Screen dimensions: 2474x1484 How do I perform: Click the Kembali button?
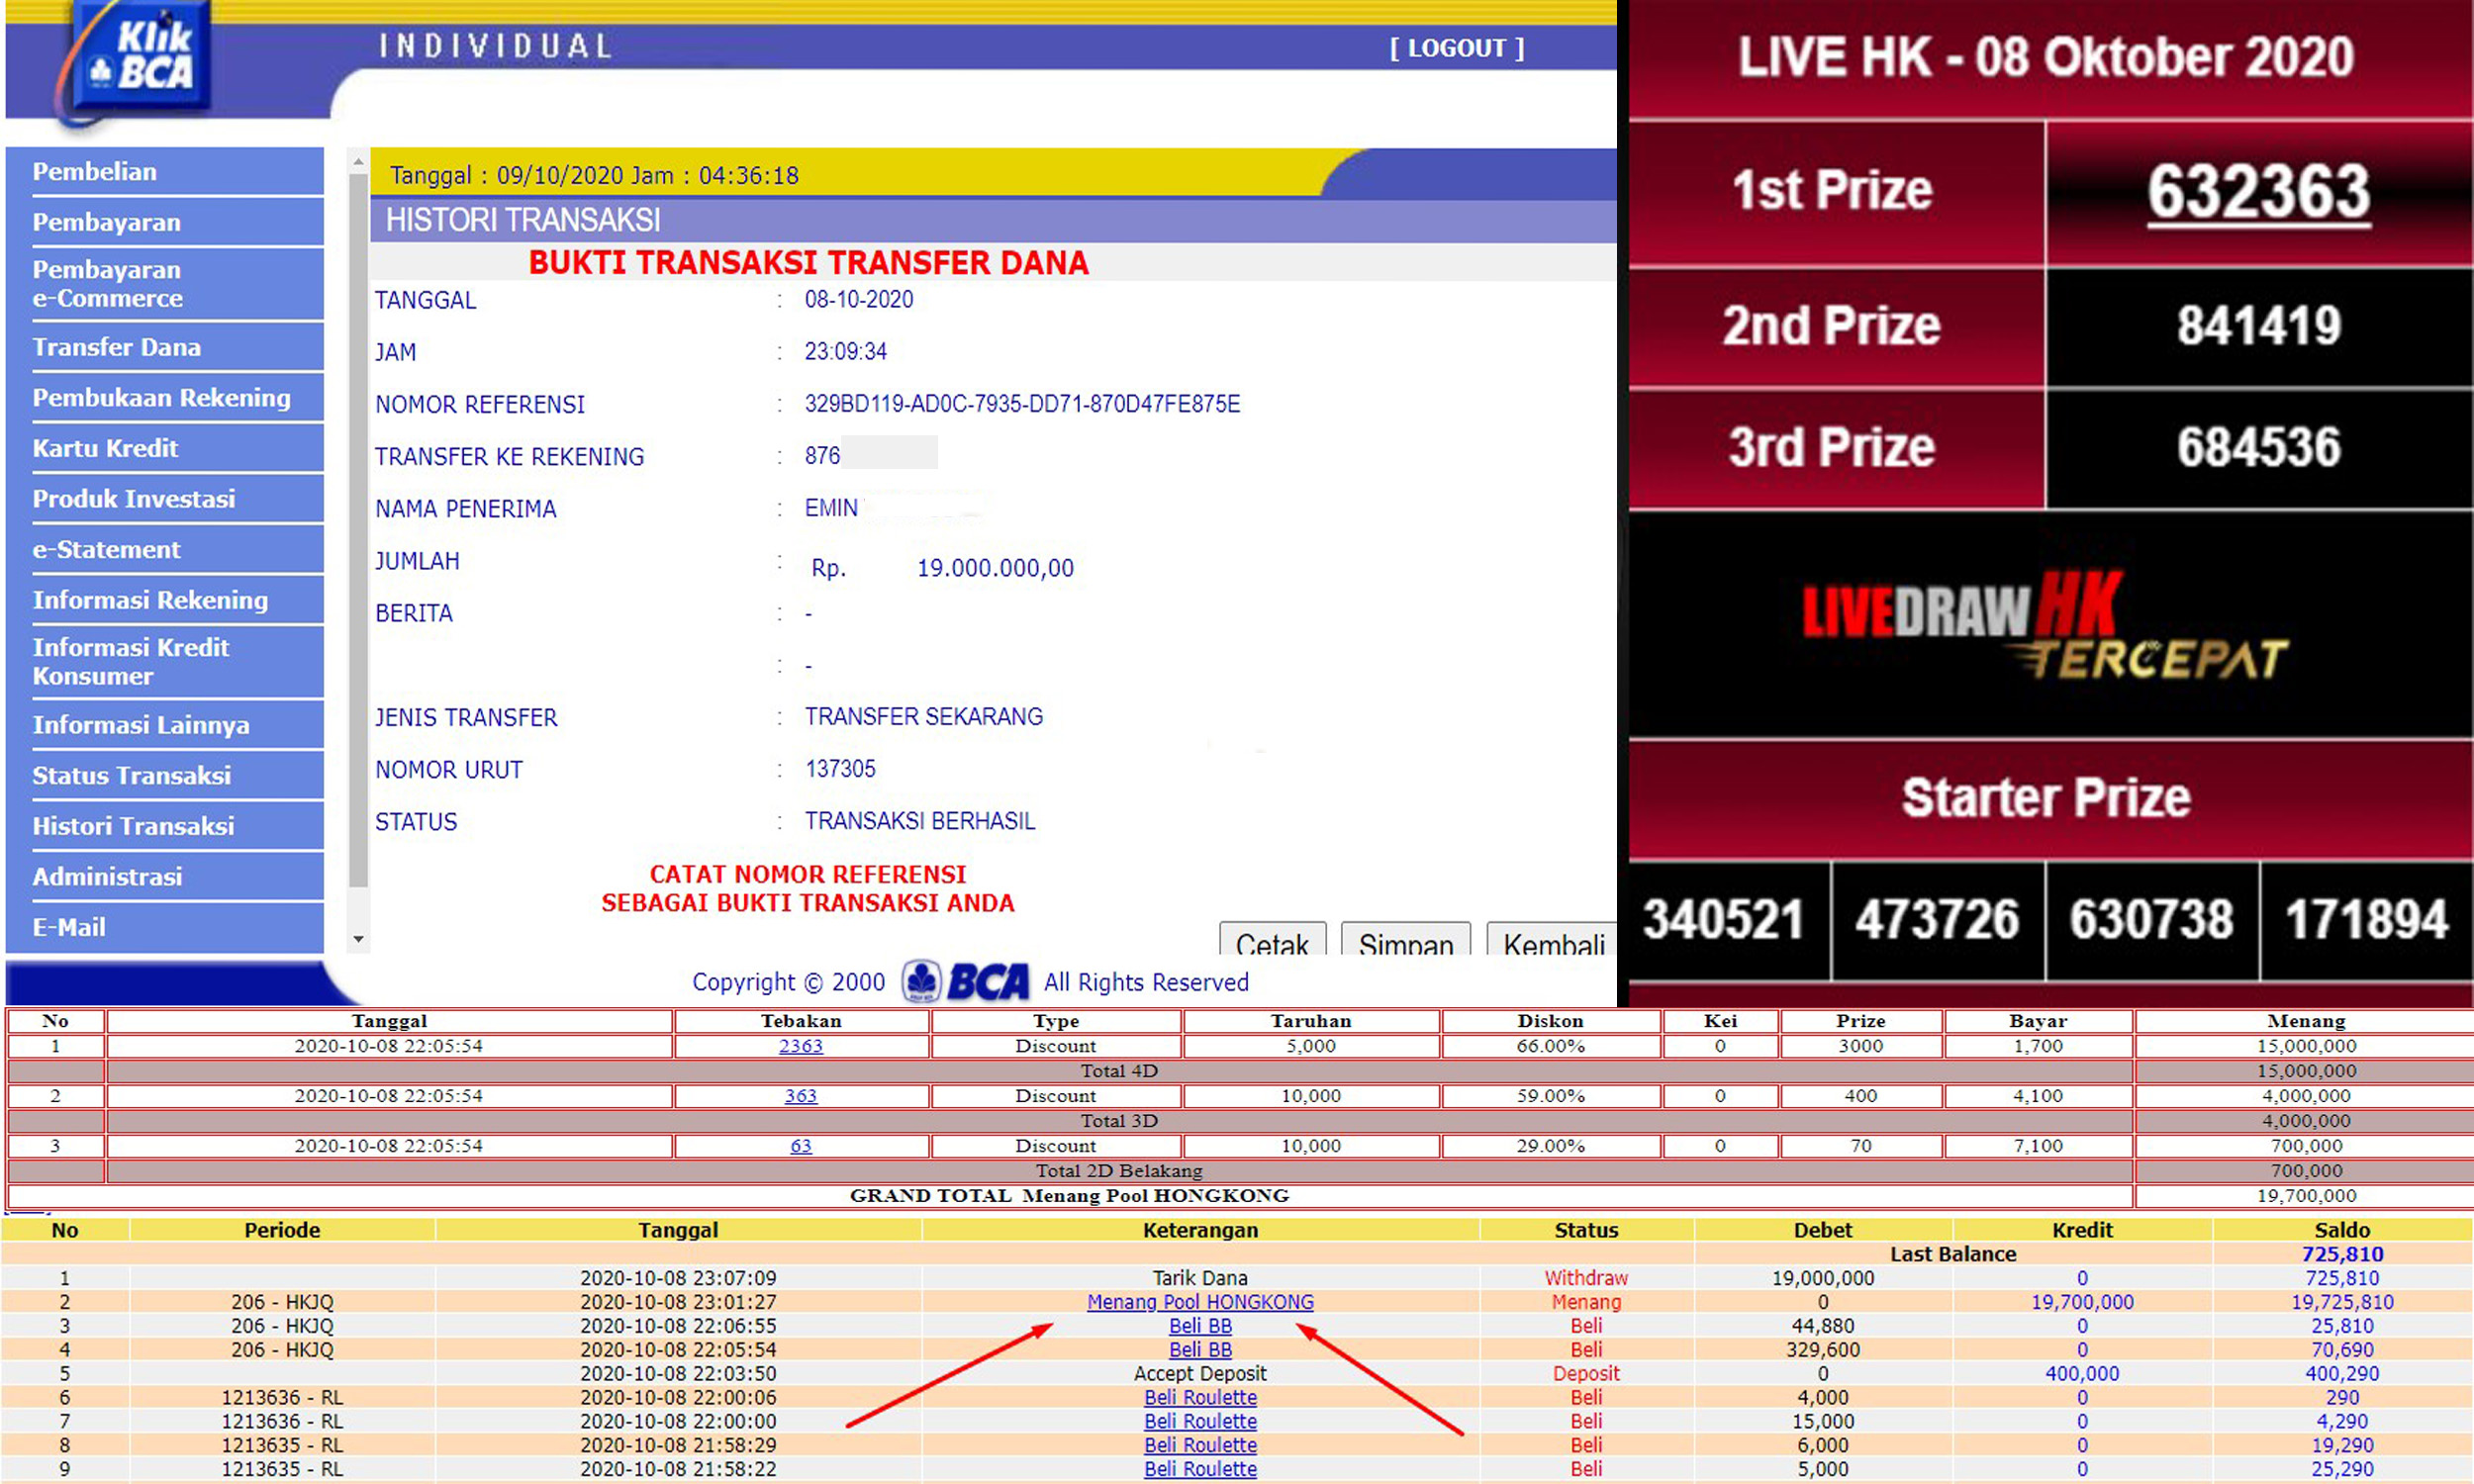[x=1552, y=940]
